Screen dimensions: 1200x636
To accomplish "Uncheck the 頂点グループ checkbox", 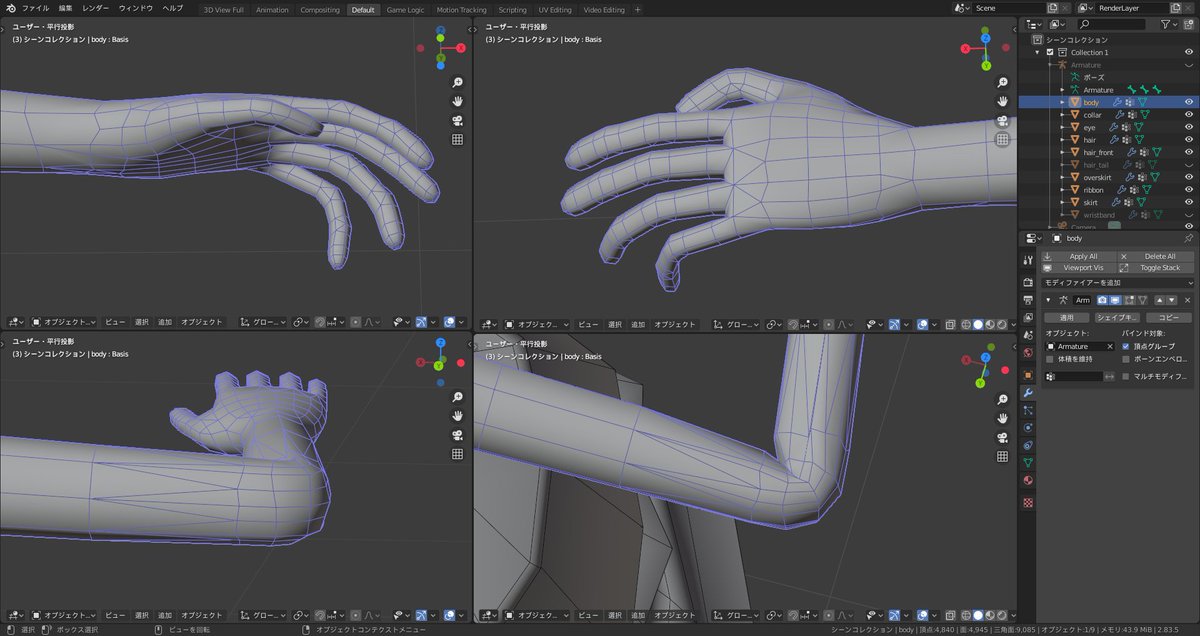I will 1126,346.
